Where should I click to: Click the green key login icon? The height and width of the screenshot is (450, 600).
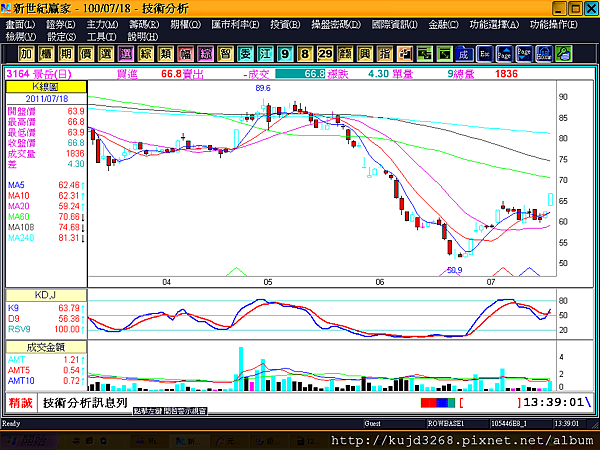pyautogui.click(x=564, y=54)
